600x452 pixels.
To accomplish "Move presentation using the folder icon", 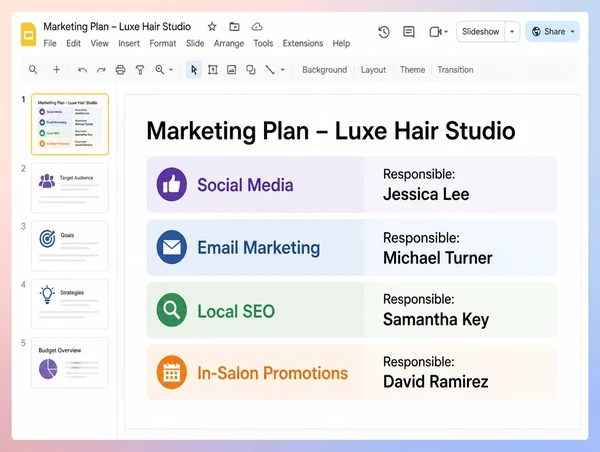I will click(234, 26).
